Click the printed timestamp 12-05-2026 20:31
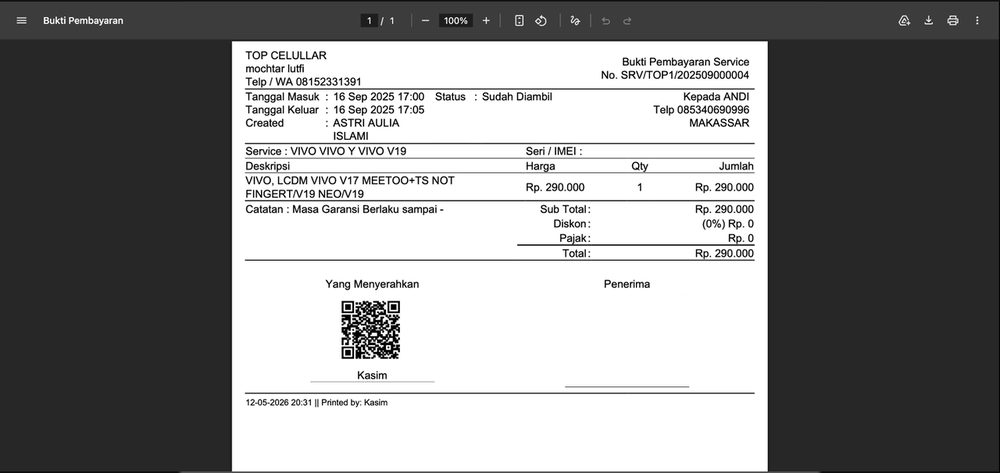The width and height of the screenshot is (1000, 473). pyautogui.click(x=279, y=403)
